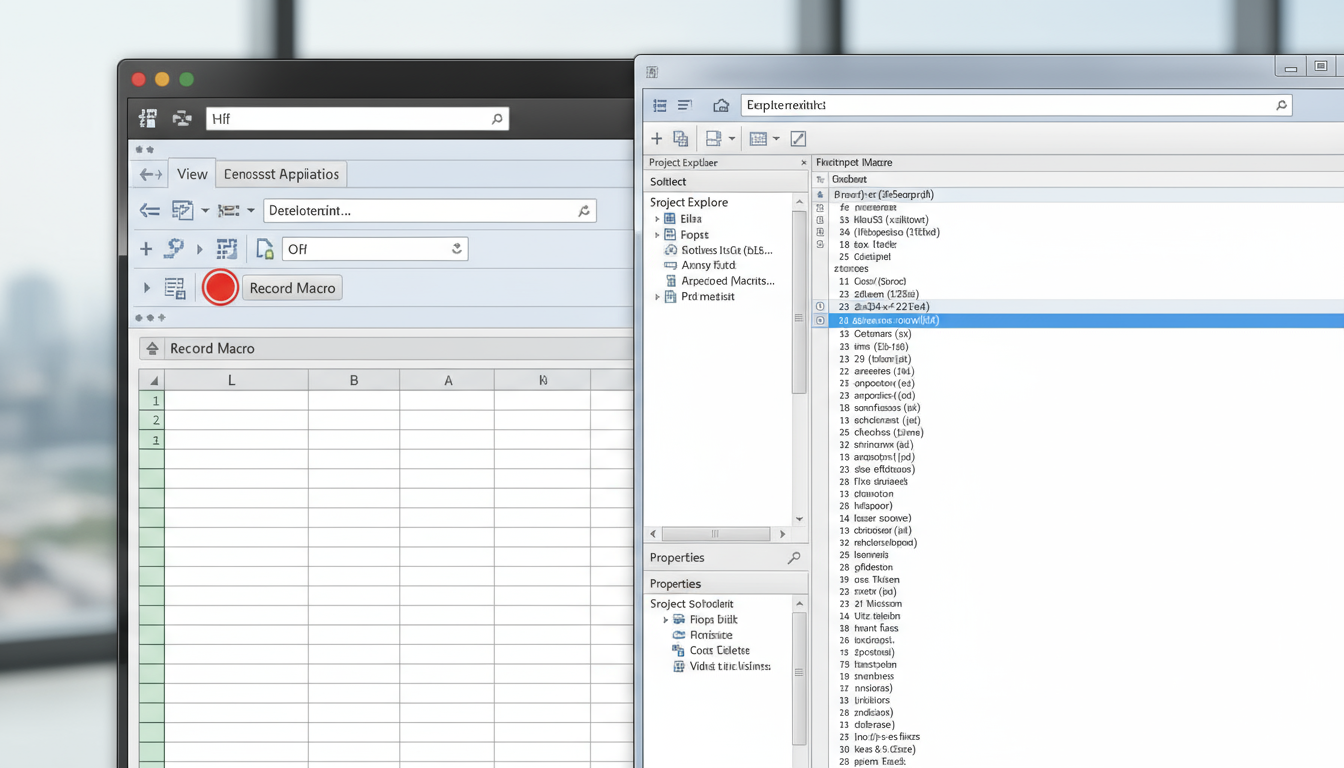Click the Project Explorer horizontal scrollbar thumb
Screen dimensions: 1344x768
click(x=715, y=534)
